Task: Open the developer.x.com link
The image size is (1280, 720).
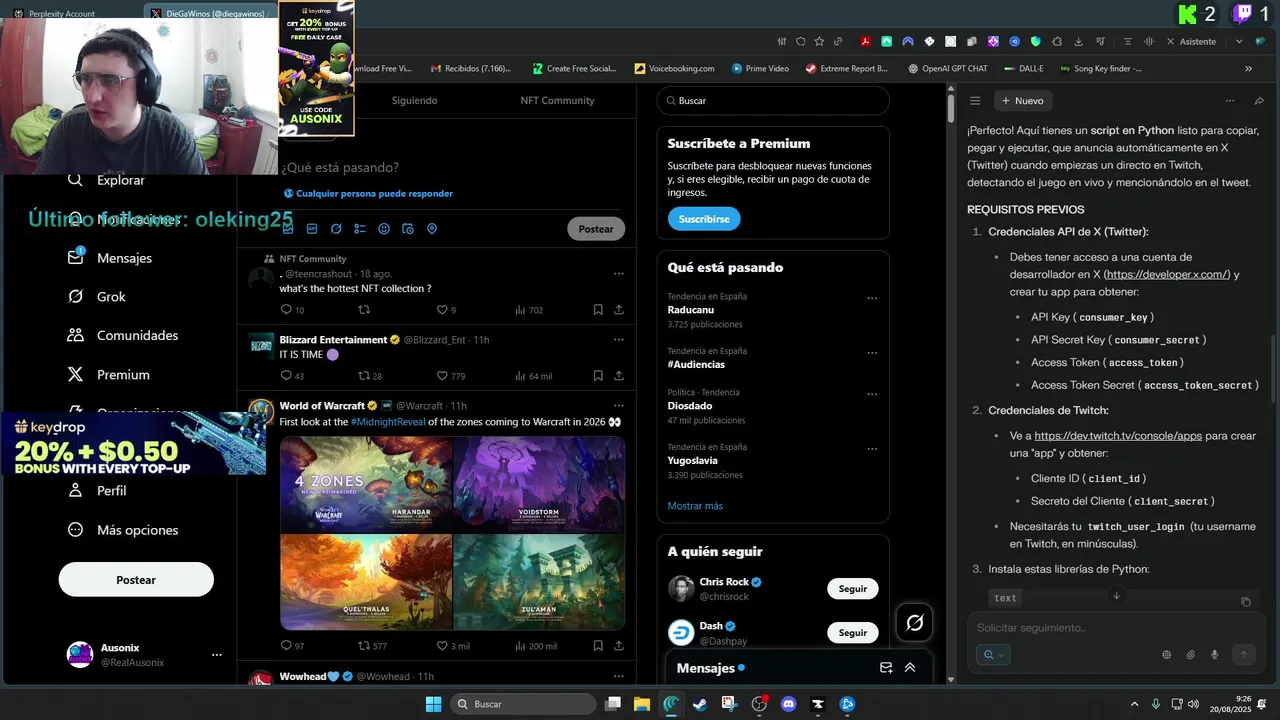Action: [1167, 275]
